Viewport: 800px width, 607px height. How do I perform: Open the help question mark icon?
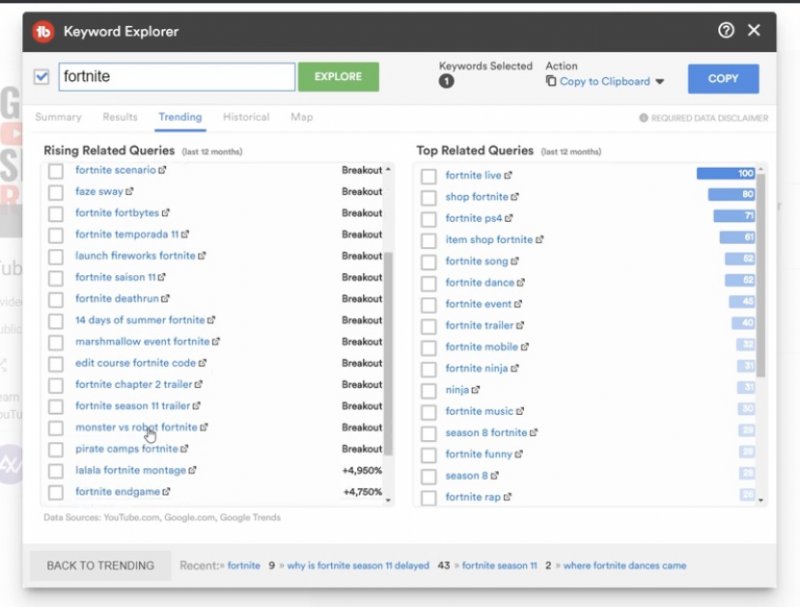point(726,31)
